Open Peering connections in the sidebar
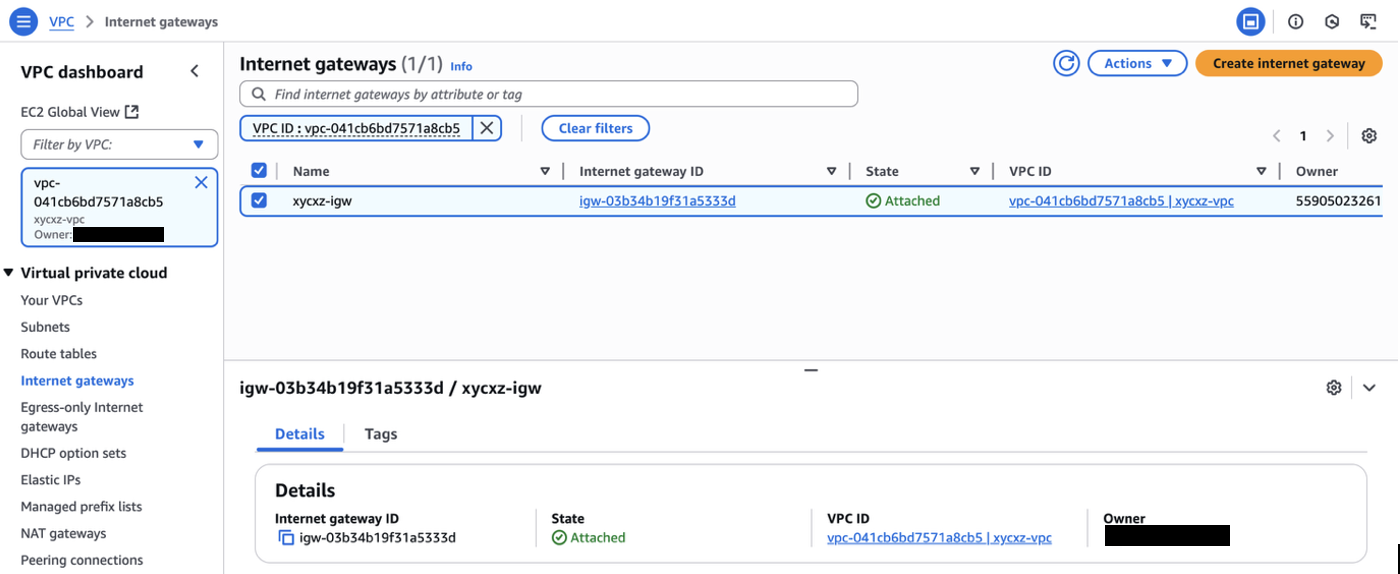 click(x=82, y=560)
